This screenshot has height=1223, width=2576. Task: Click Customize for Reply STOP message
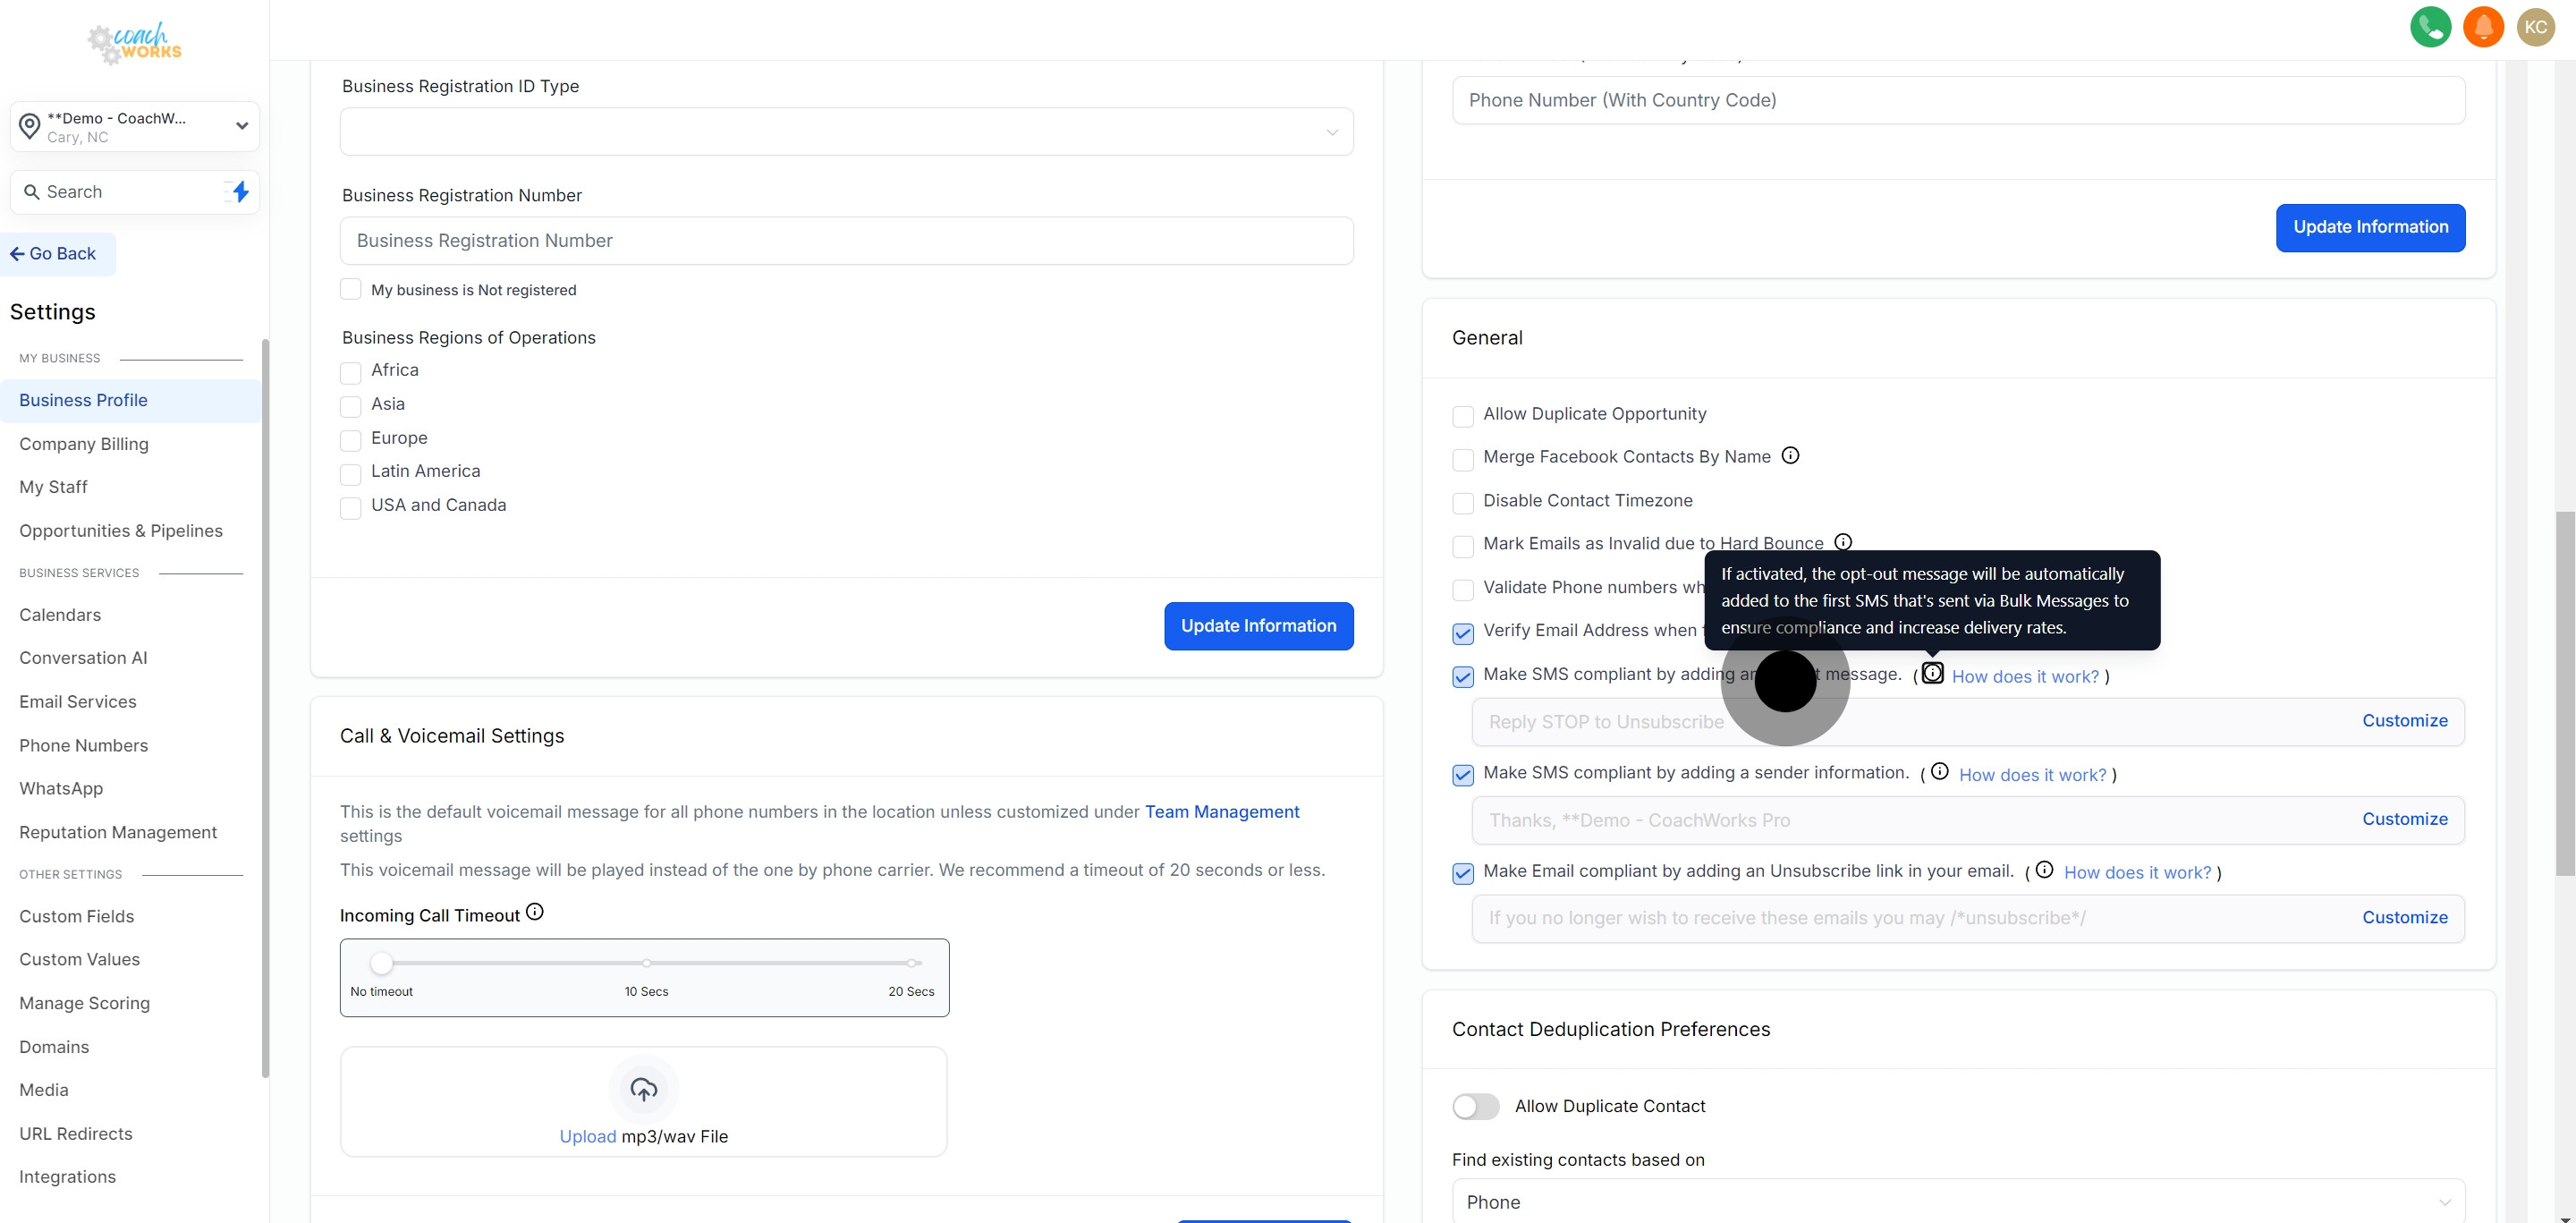click(x=2404, y=721)
